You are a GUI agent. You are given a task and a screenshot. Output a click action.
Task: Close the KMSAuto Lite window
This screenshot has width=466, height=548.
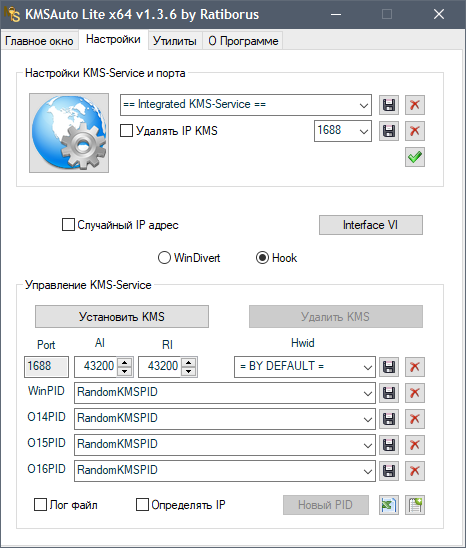coord(439,14)
